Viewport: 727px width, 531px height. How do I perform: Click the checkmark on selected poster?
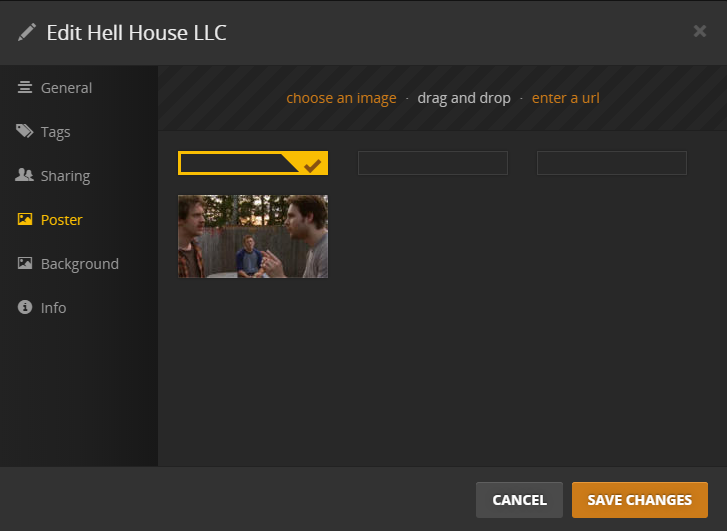point(312,166)
